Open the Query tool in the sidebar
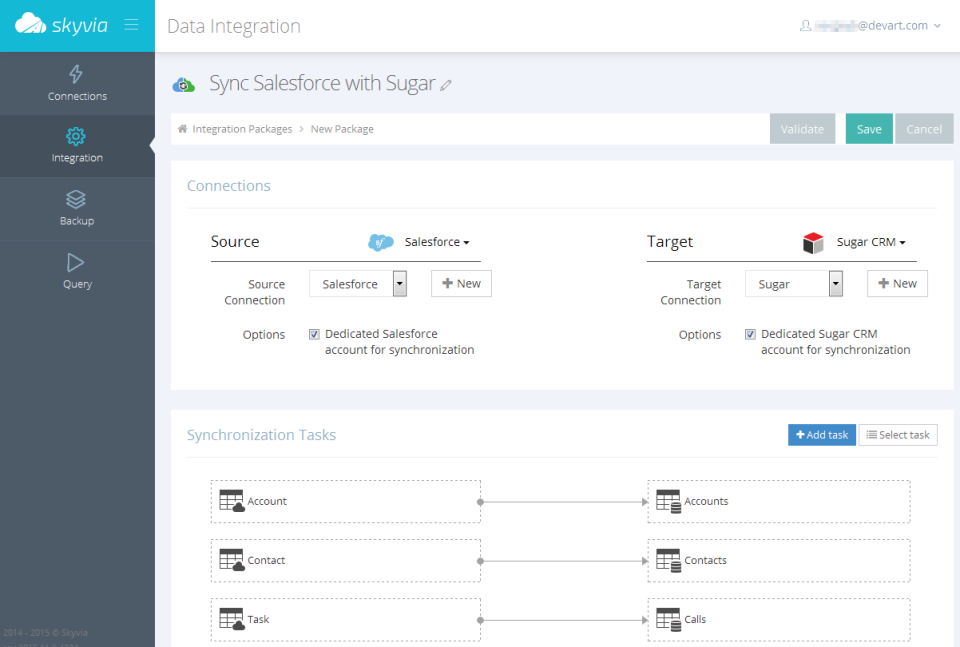The width and height of the screenshot is (960, 647). coord(77,270)
